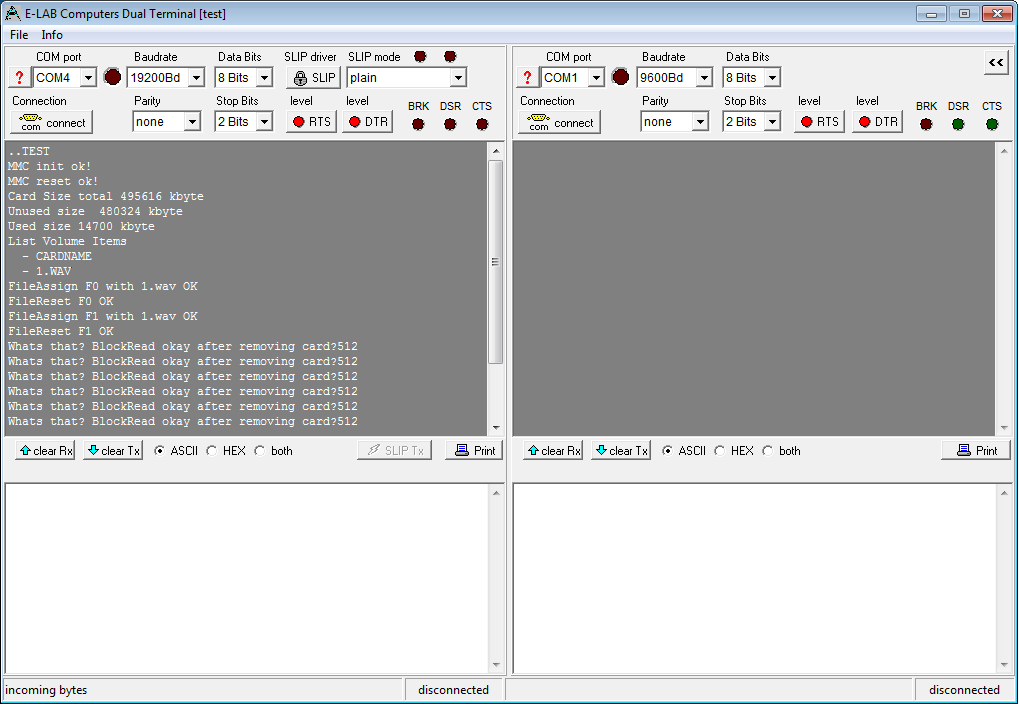Clear Tx in the right terminal
This screenshot has height=704, width=1019.
(x=621, y=450)
